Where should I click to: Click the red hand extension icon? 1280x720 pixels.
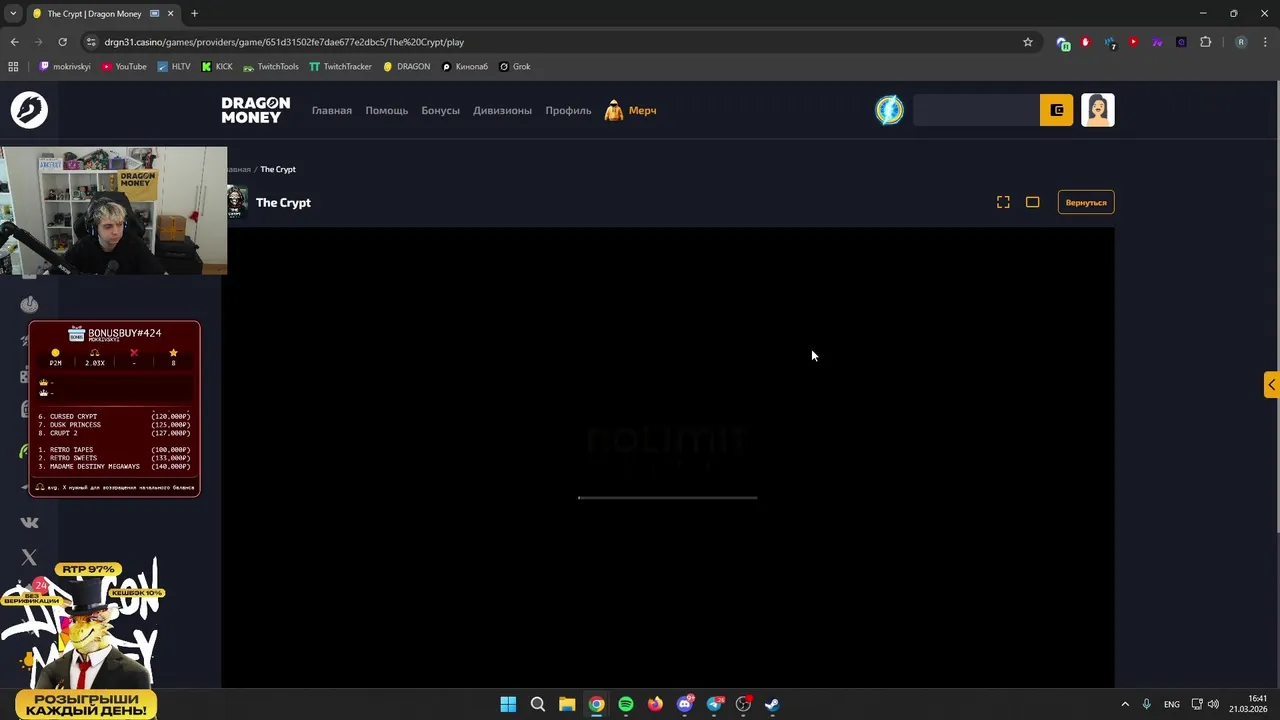tap(1085, 42)
